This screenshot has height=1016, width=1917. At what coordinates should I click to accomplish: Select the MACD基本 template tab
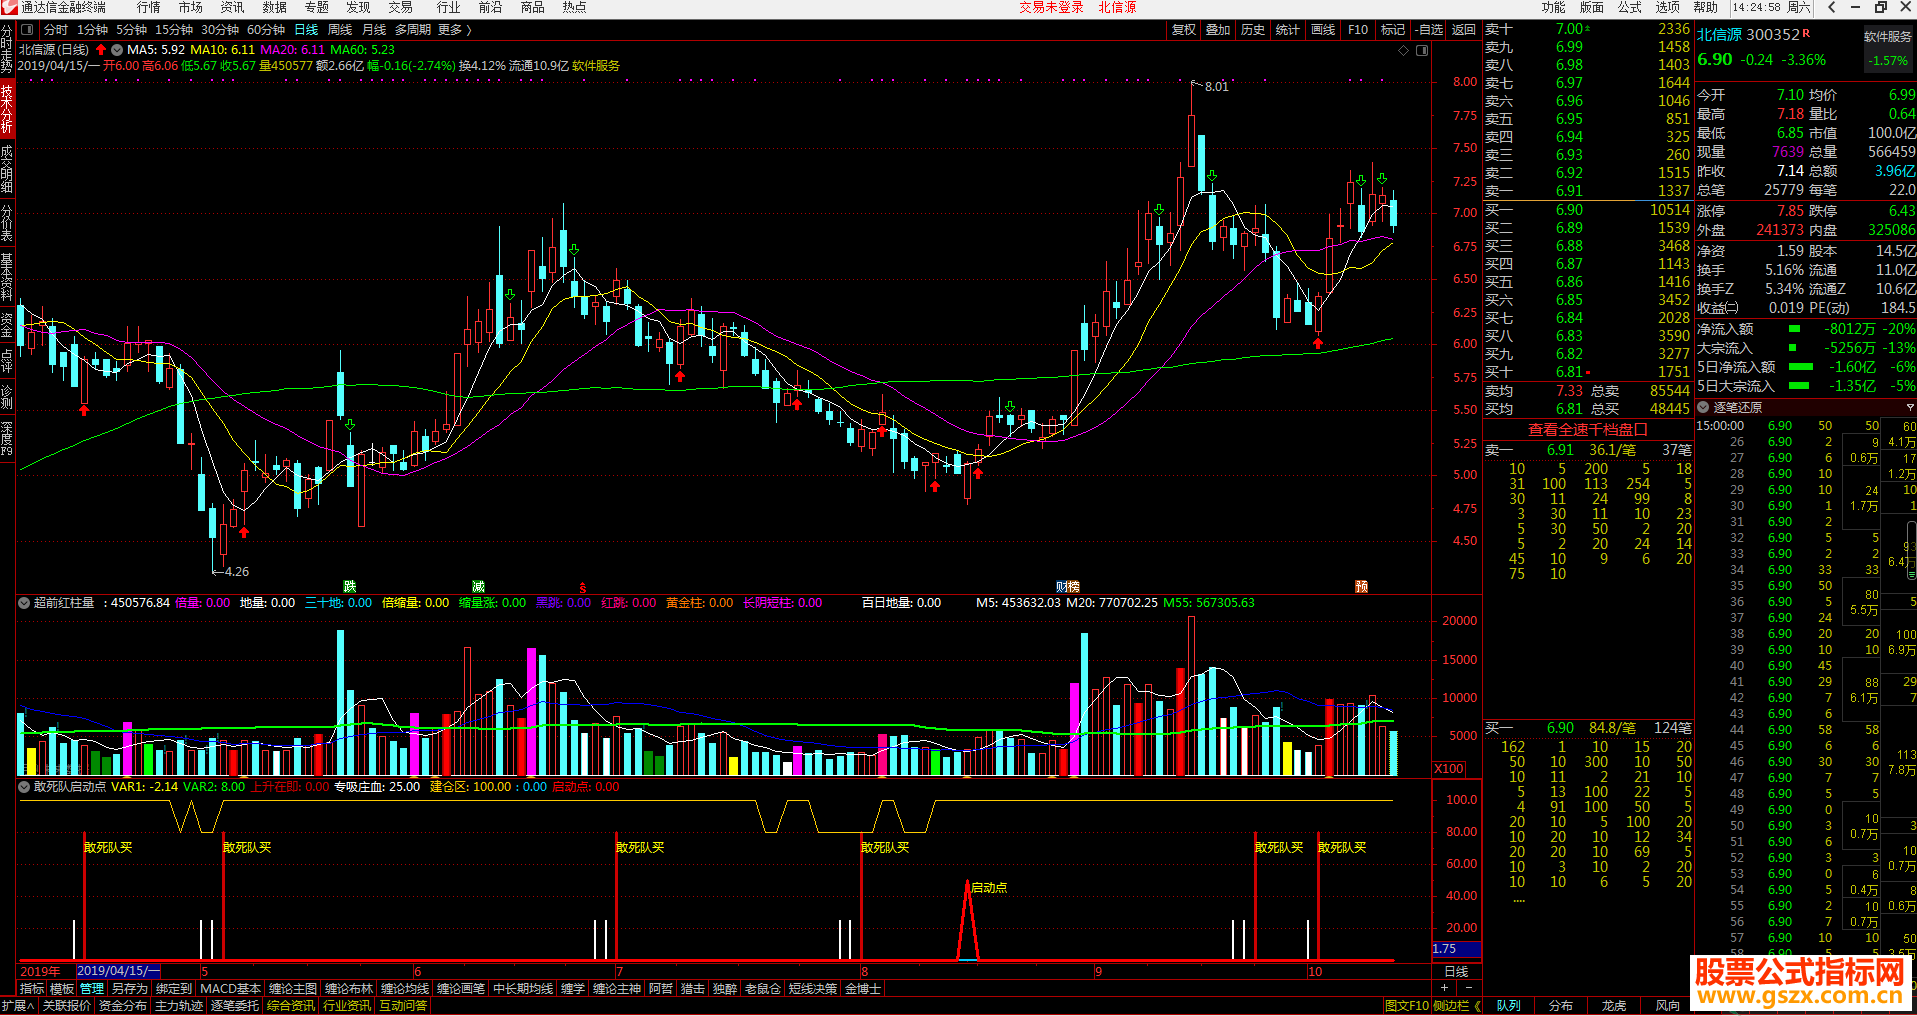(230, 989)
